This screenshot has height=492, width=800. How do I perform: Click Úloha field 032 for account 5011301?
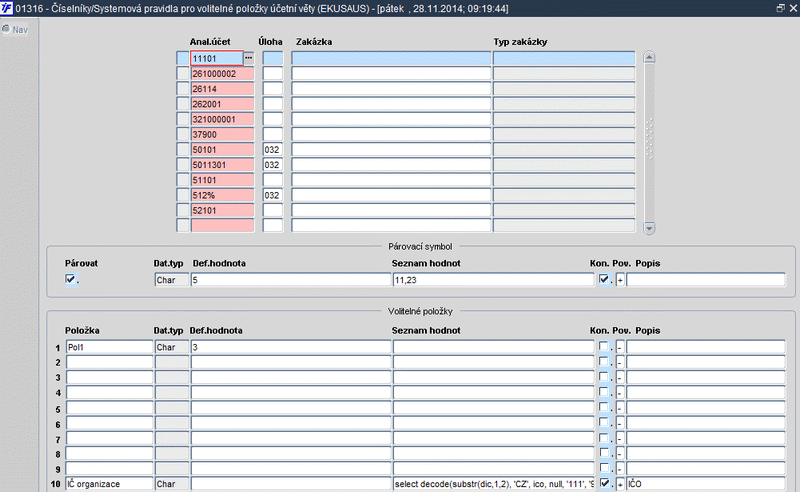click(272, 165)
